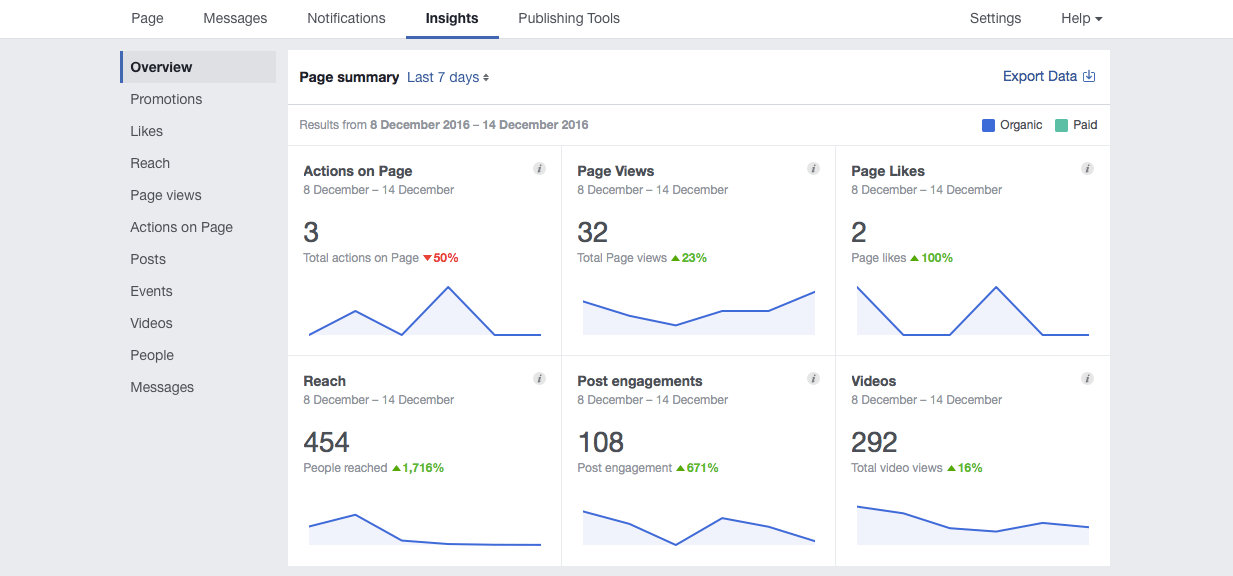Open the Videos card title

(874, 381)
